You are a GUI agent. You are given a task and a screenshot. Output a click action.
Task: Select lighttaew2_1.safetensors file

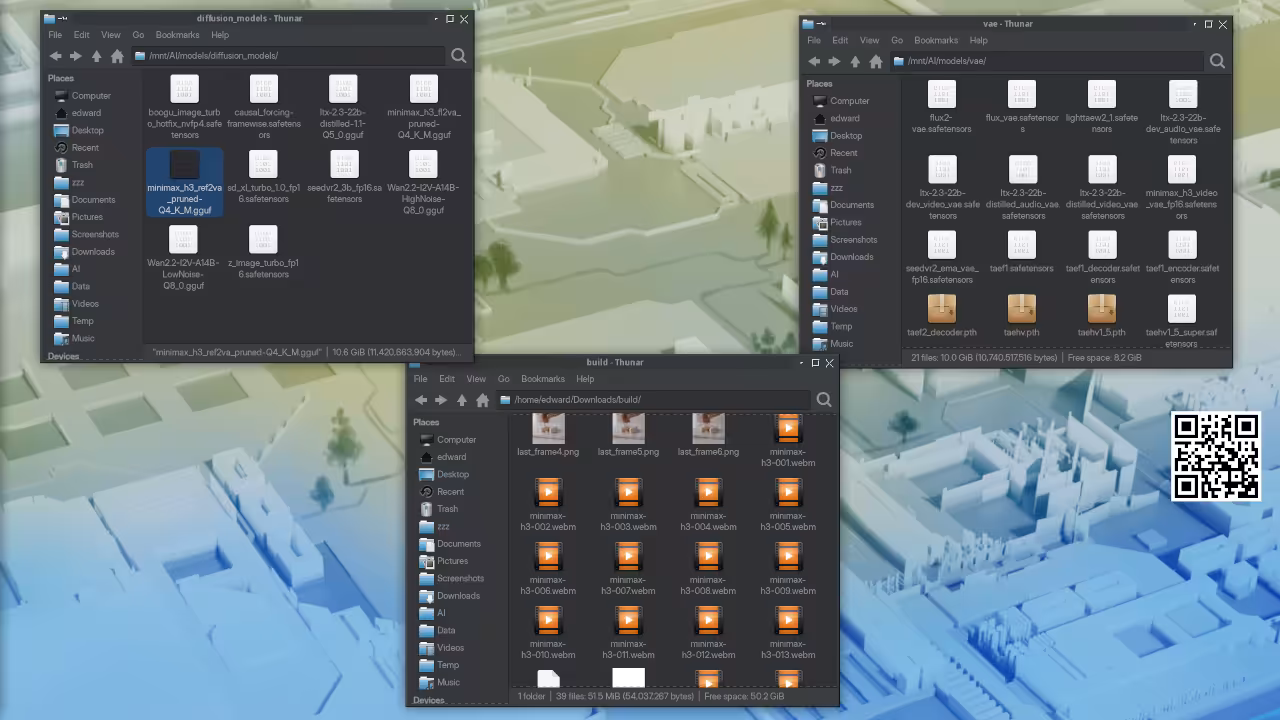point(1102,108)
